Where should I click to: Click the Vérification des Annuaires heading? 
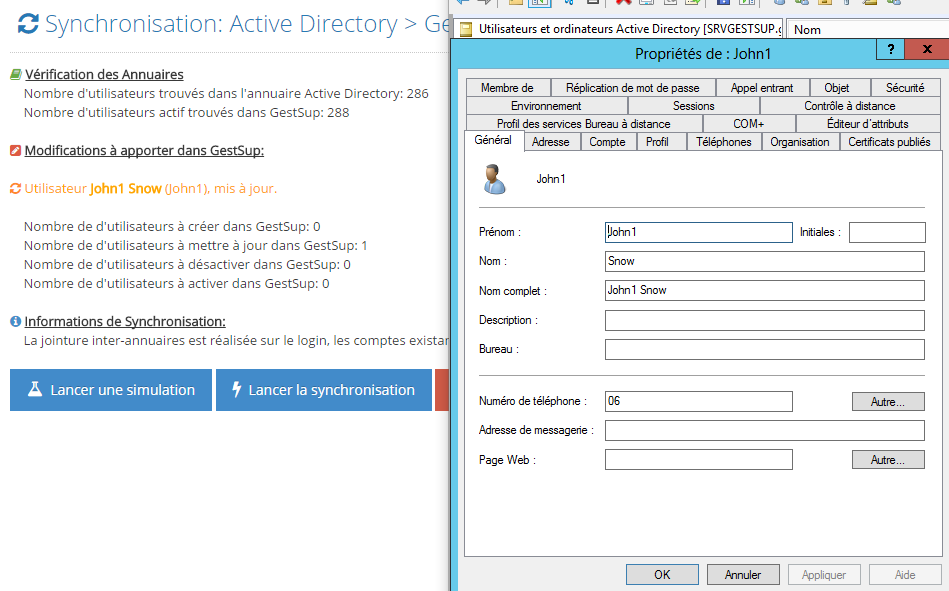pos(104,74)
